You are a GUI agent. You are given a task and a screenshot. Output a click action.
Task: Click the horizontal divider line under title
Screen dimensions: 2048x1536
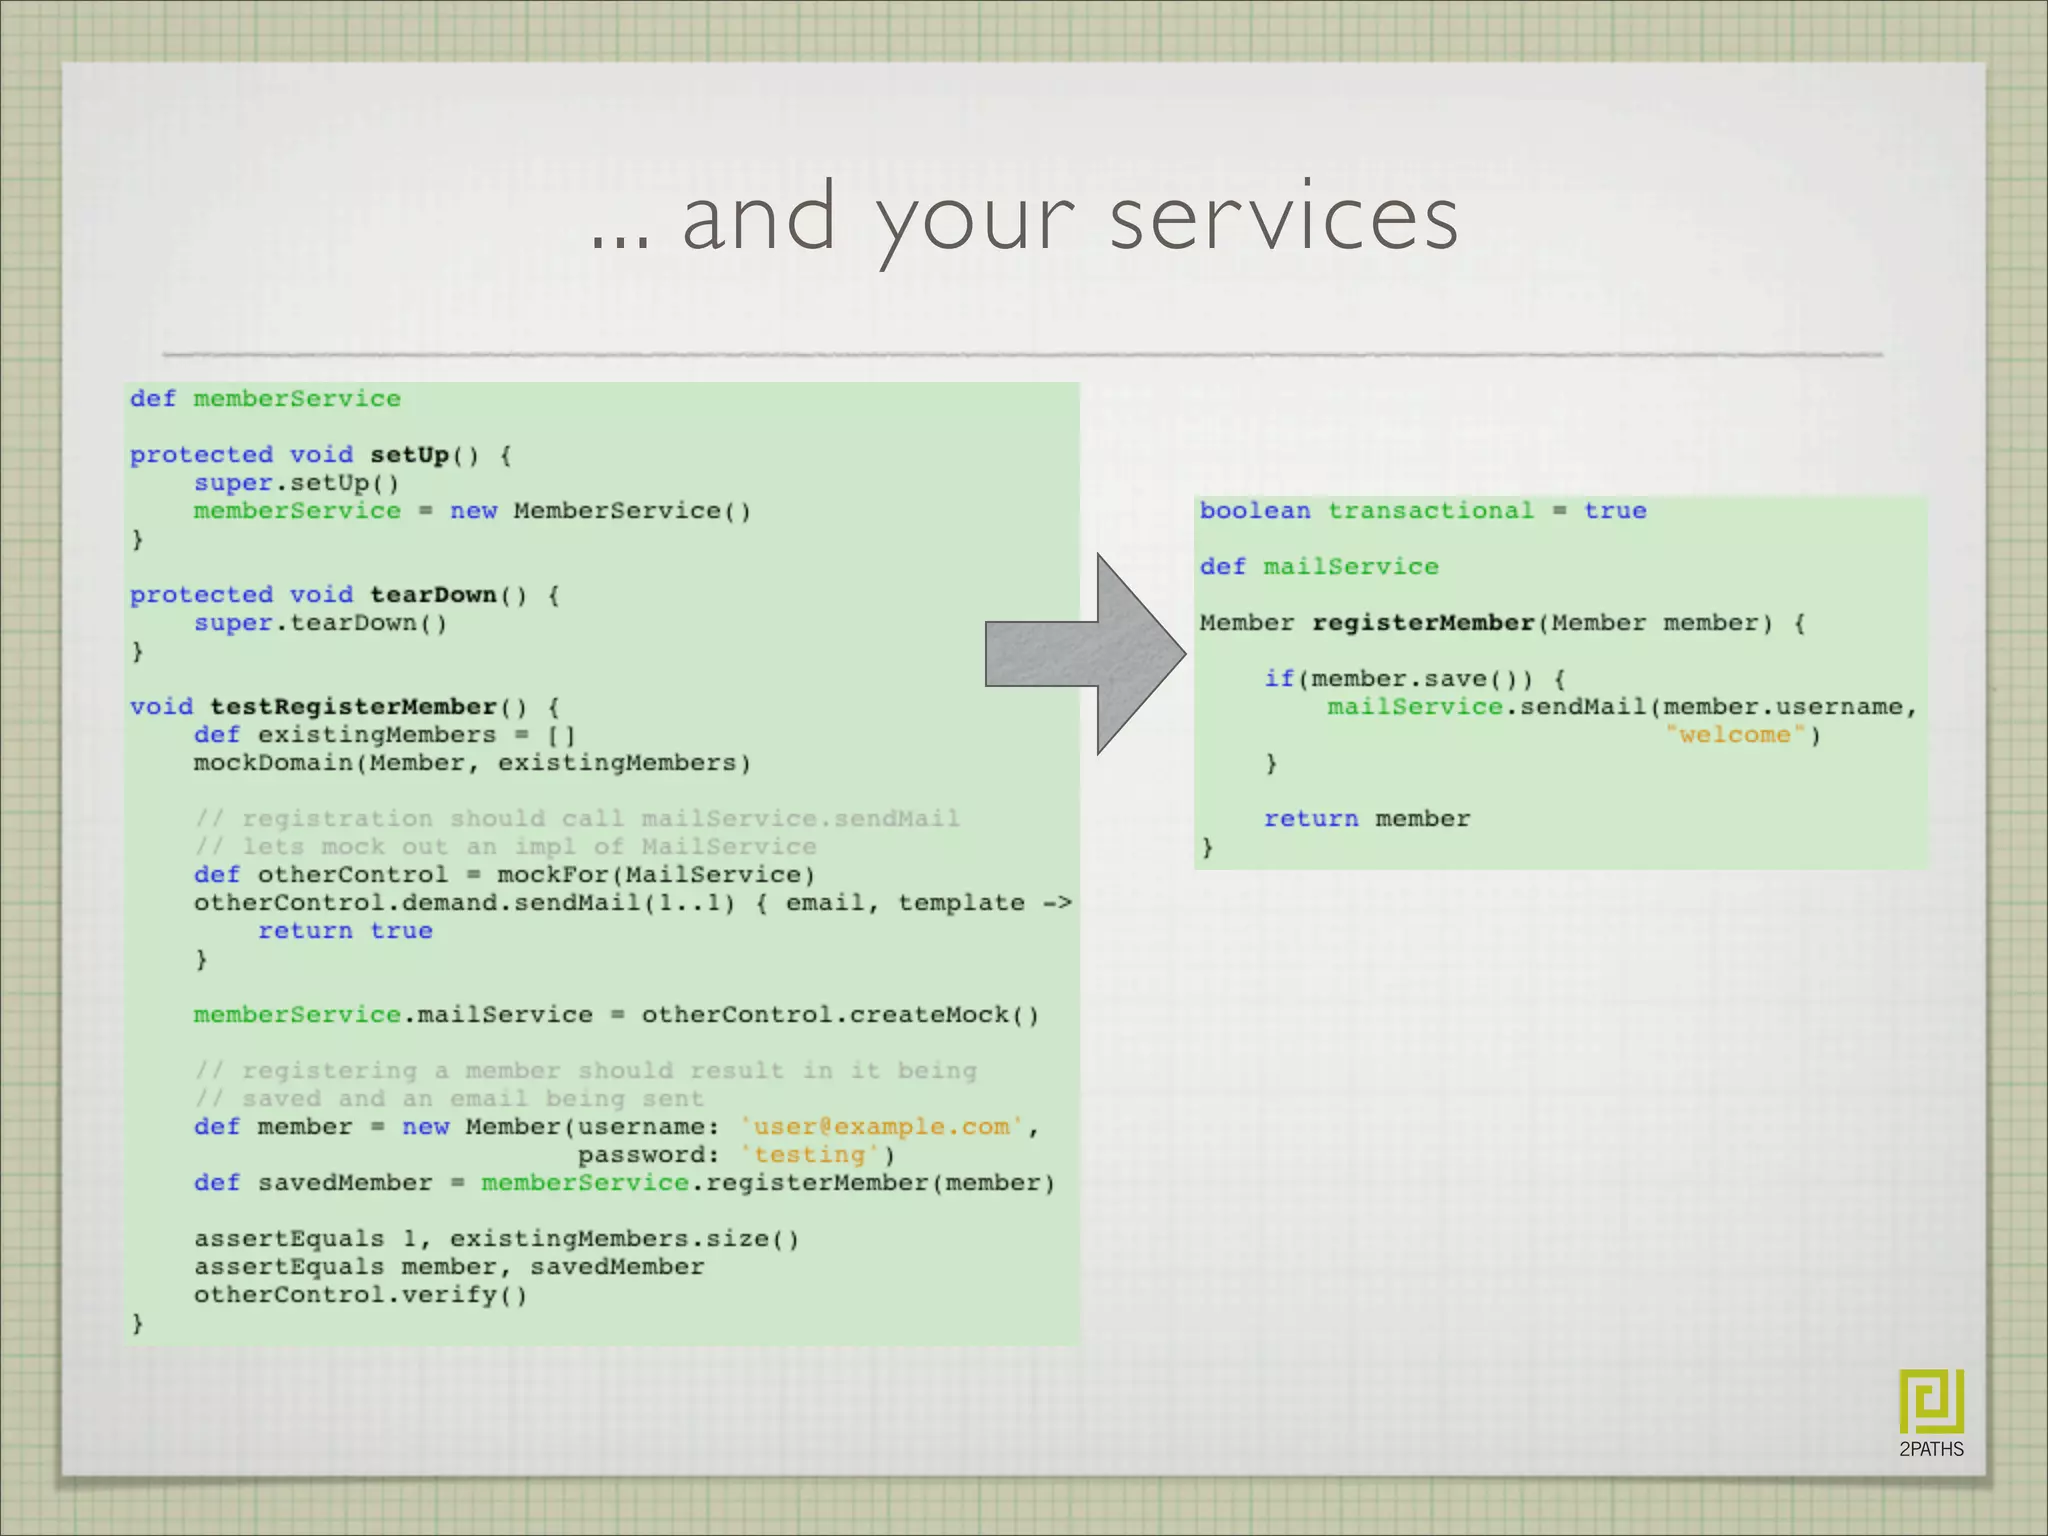tap(1022, 354)
